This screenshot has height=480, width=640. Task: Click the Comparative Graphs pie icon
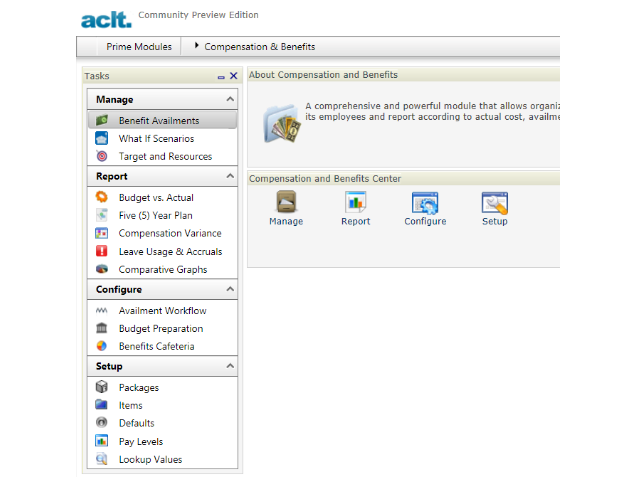[x=102, y=269]
